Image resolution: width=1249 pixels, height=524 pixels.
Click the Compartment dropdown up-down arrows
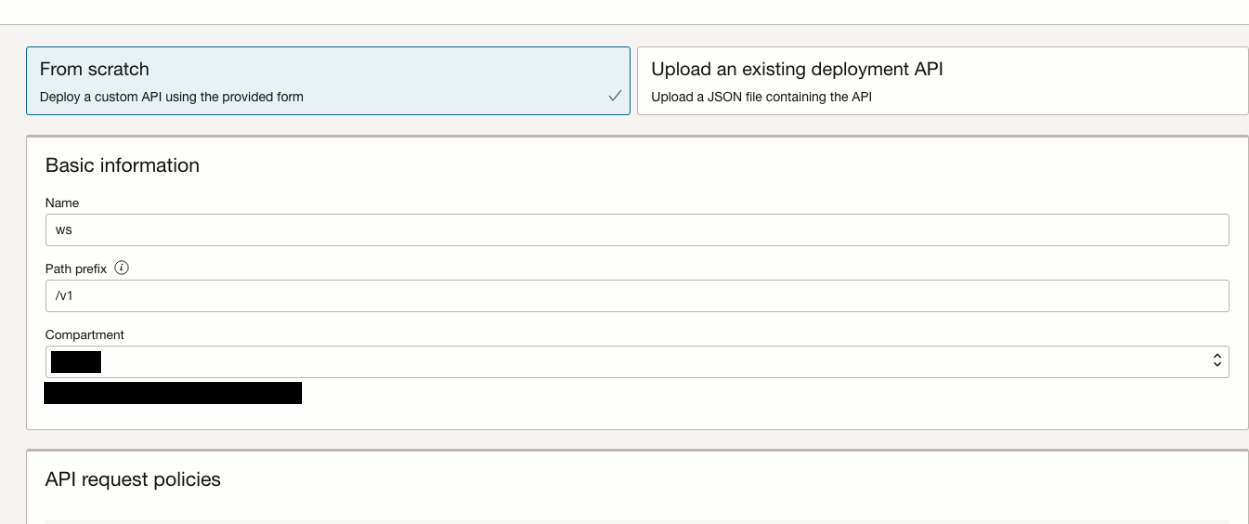(1217, 361)
